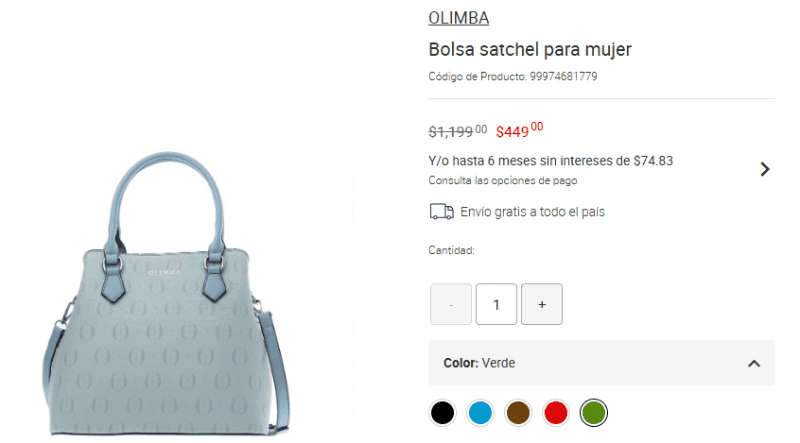This screenshot has height=443, width=800.
Task: Click the delivery truck icon
Action: tap(441, 211)
